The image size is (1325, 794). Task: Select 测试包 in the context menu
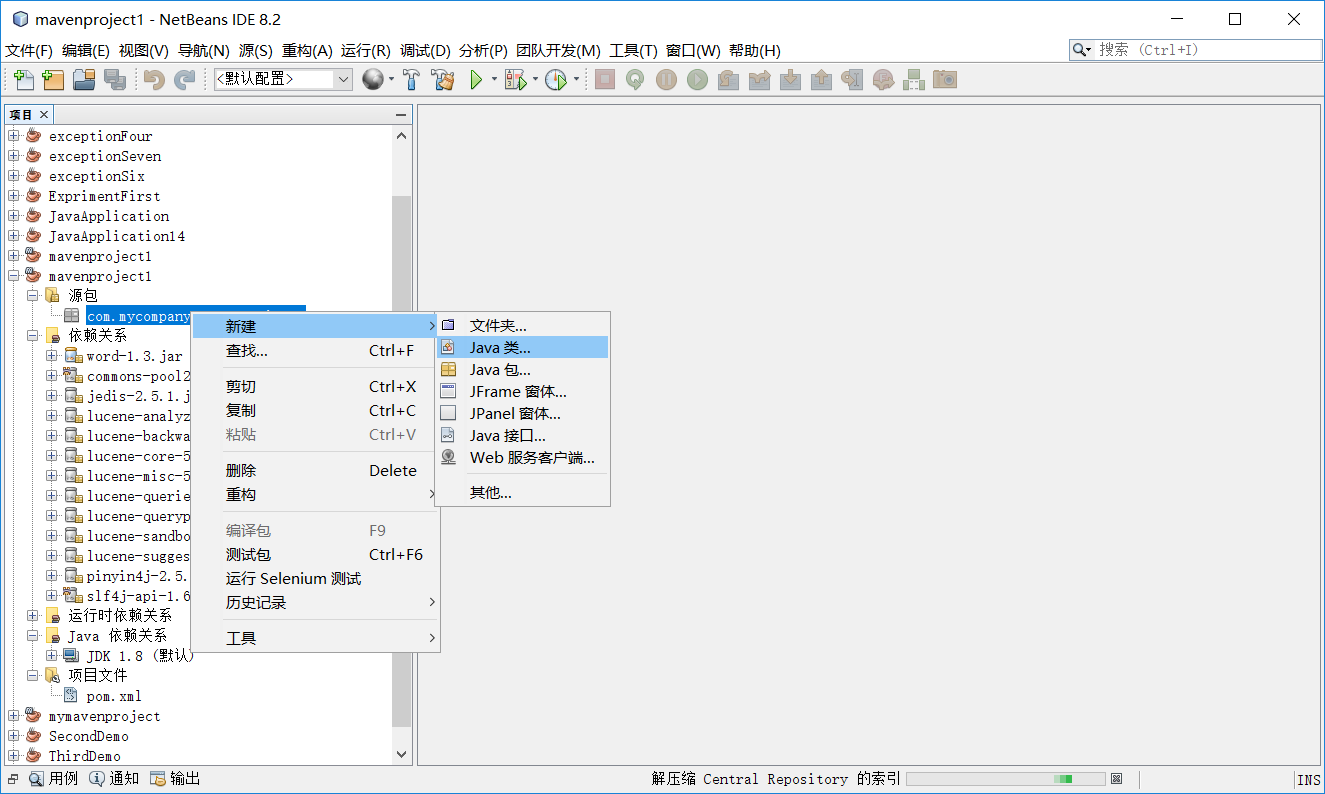315,555
